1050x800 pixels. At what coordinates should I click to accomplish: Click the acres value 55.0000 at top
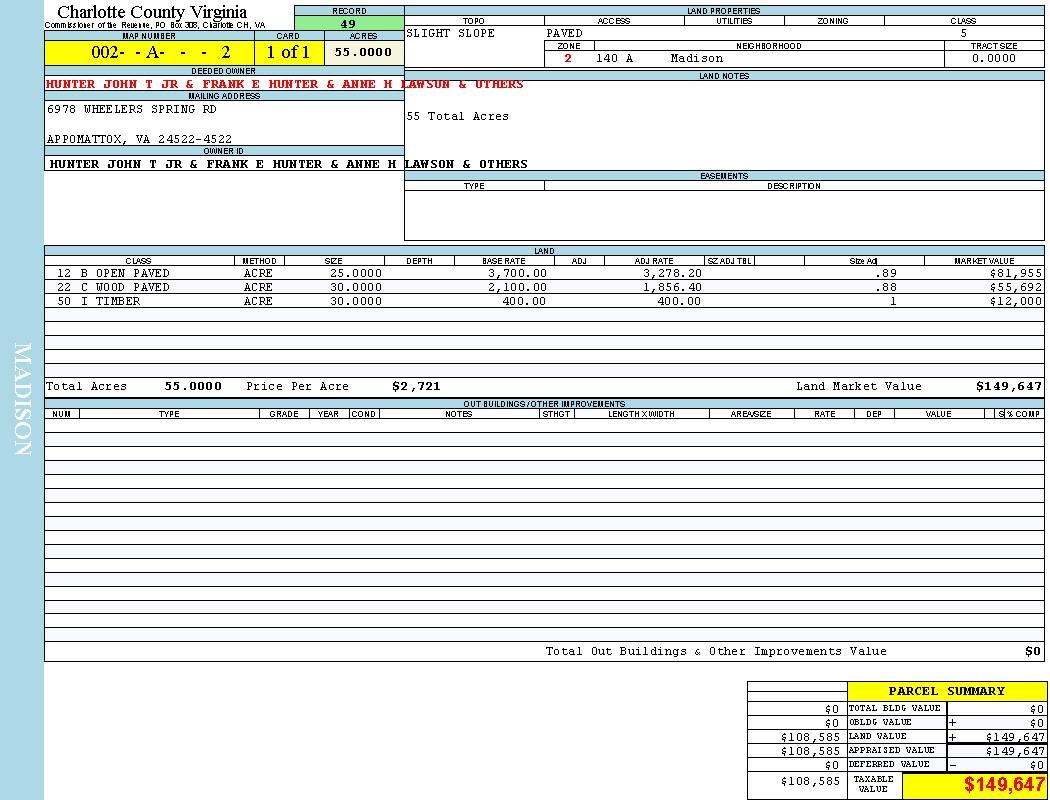pos(363,53)
